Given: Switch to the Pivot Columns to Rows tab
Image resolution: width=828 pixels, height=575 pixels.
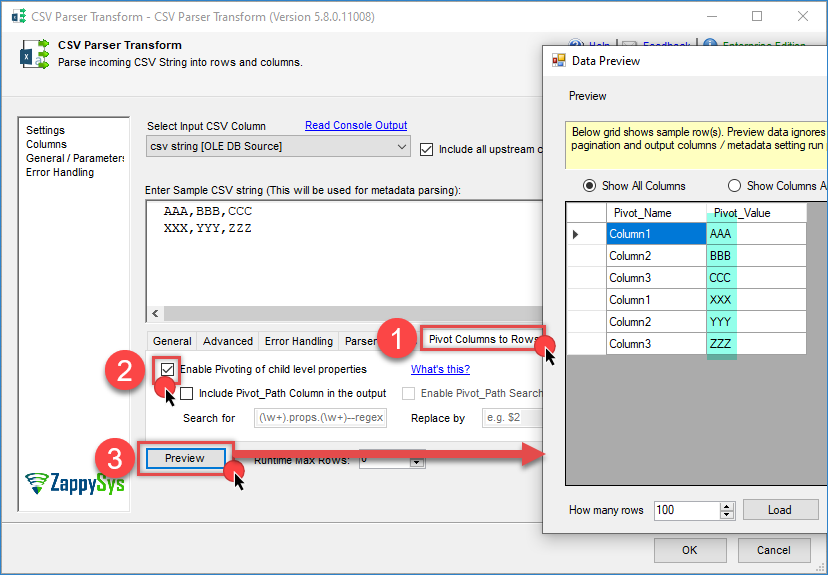Looking at the screenshot, I should click(483, 340).
